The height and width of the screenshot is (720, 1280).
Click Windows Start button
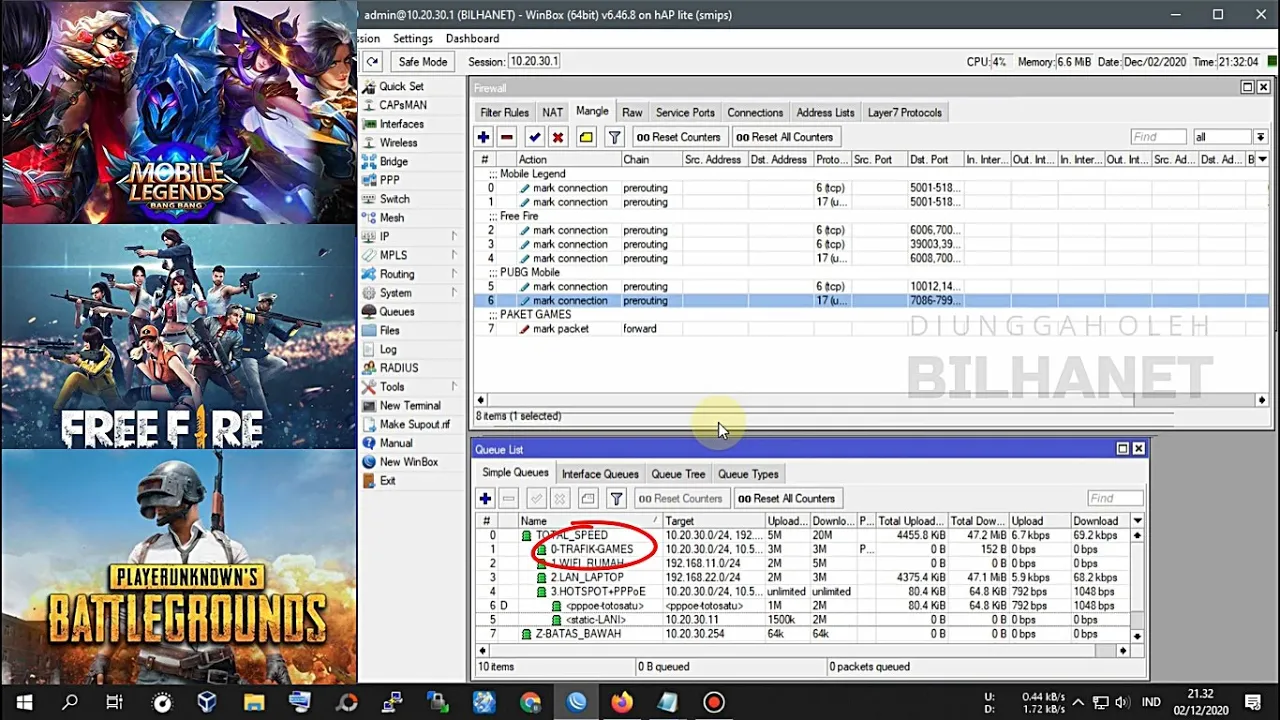coord(24,702)
